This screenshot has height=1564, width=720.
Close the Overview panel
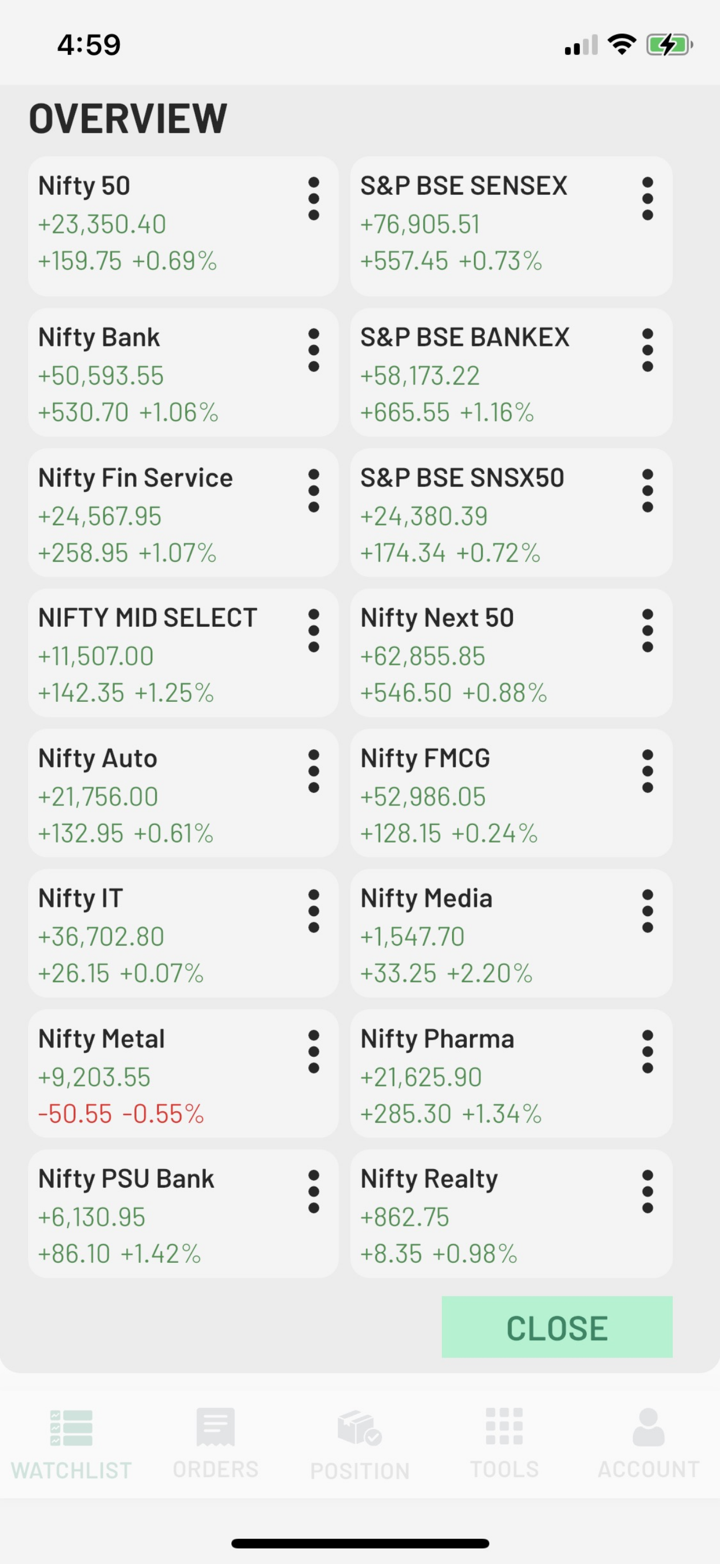[x=557, y=1327]
